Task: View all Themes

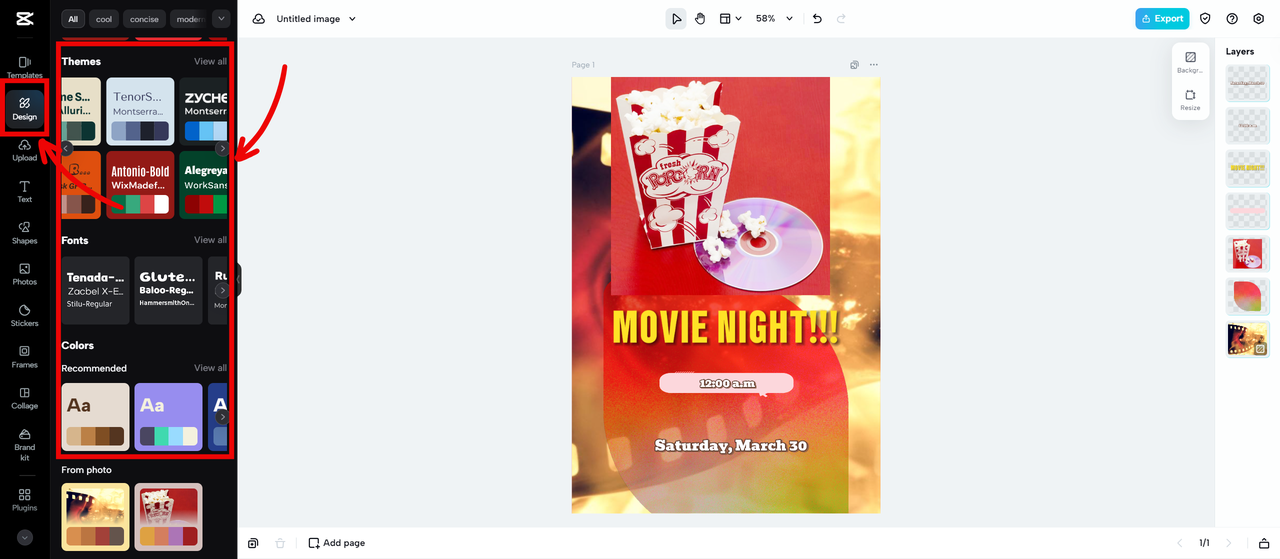Action: [210, 62]
